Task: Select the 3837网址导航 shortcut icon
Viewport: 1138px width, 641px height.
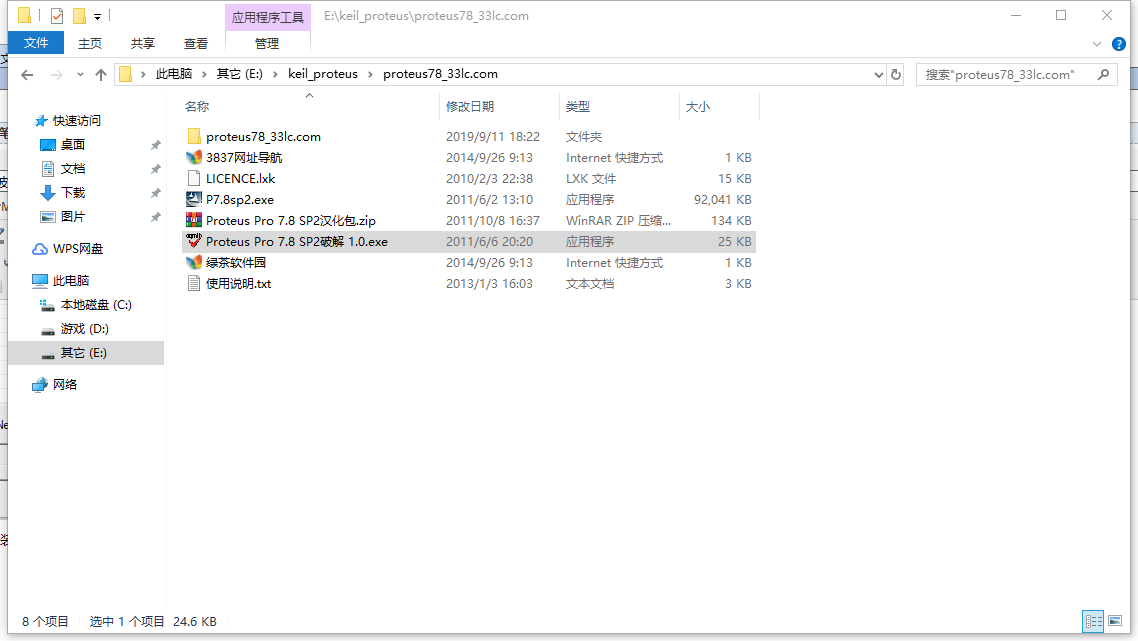Action: point(194,158)
